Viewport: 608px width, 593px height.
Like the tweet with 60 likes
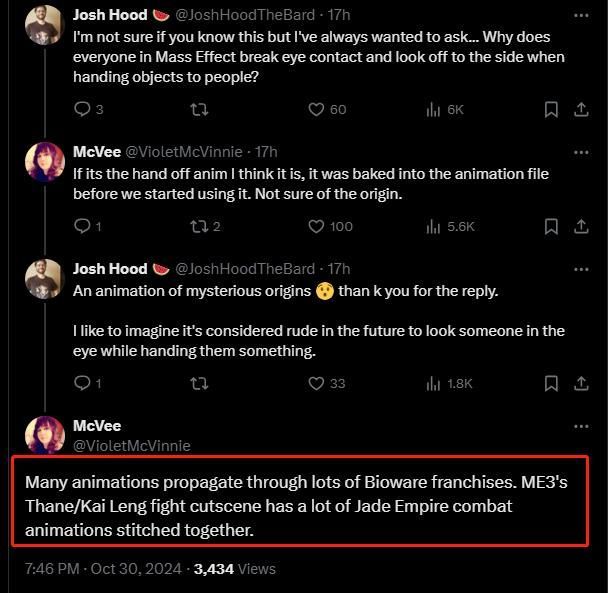click(x=316, y=109)
